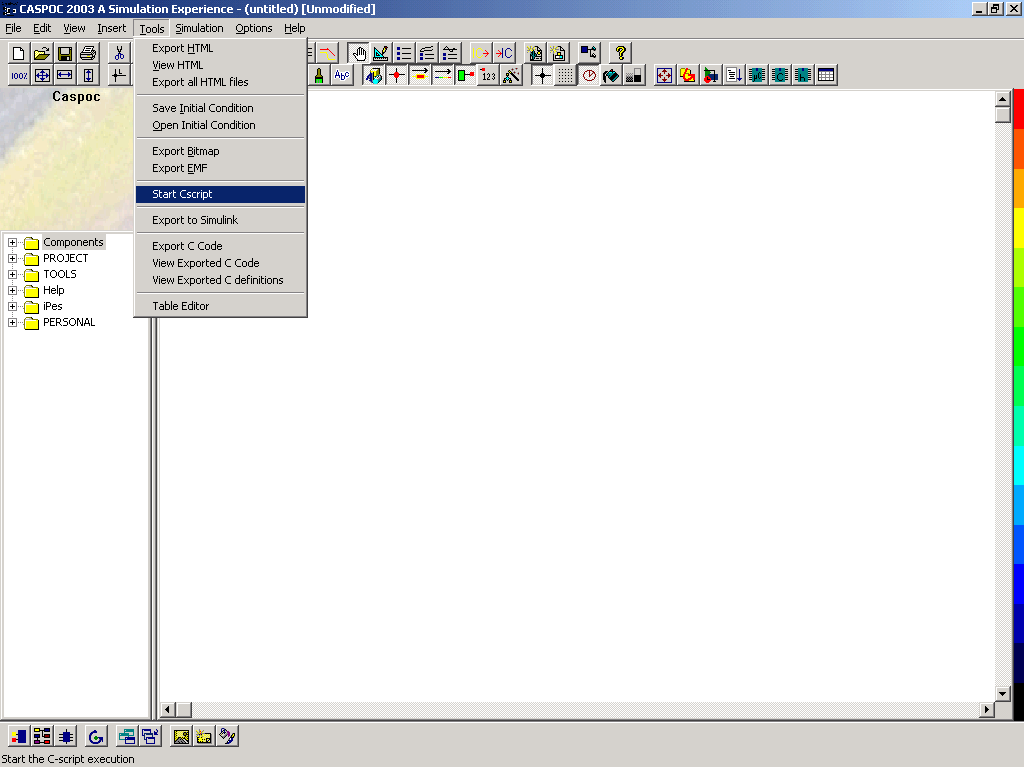Image resolution: width=1024 pixels, height=768 pixels.
Task: Open the table grid icon
Action: (825, 75)
